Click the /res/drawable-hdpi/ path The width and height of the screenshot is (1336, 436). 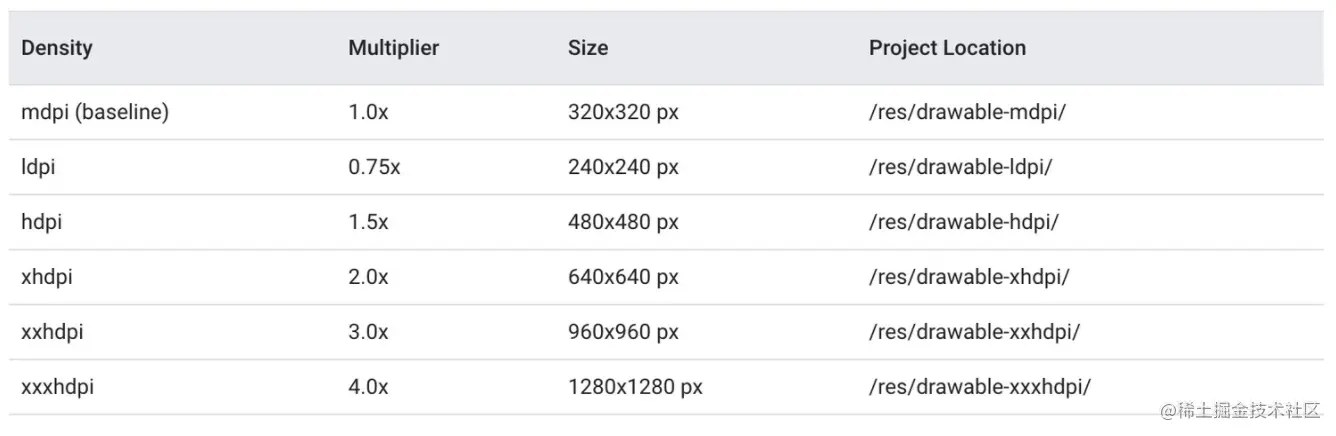[963, 223]
